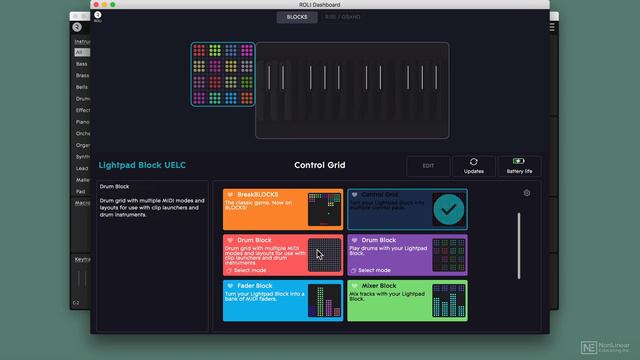The width and height of the screenshot is (640, 360).
Task: Select the Lightpad Block device image
Action: tap(223, 74)
